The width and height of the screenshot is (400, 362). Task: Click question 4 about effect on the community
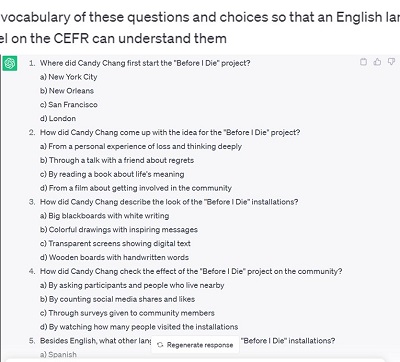(x=191, y=271)
